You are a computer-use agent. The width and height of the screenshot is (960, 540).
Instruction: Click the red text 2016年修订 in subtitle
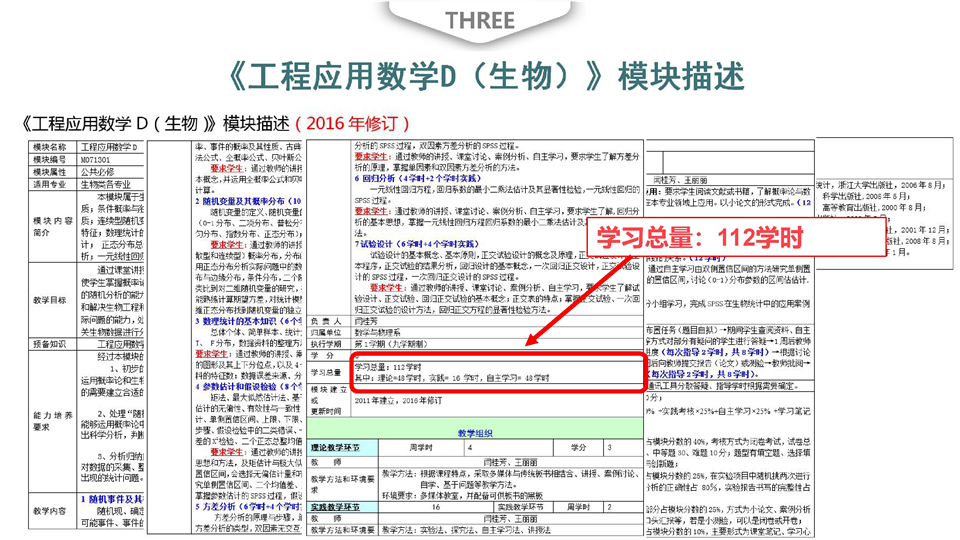tap(354, 123)
